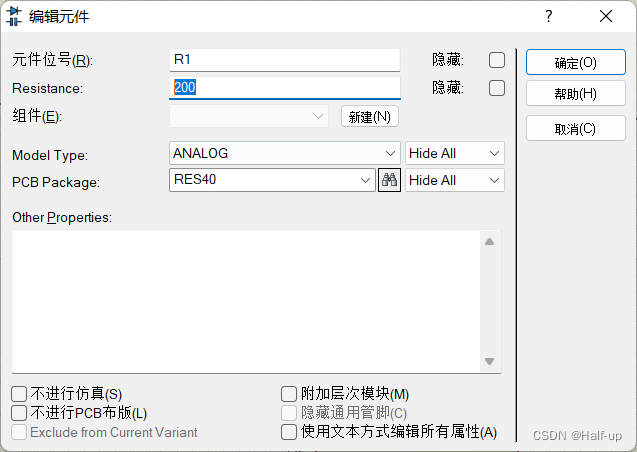Open Hide All dropdown beside Model Type
This screenshot has width=637, height=452.
coord(455,153)
